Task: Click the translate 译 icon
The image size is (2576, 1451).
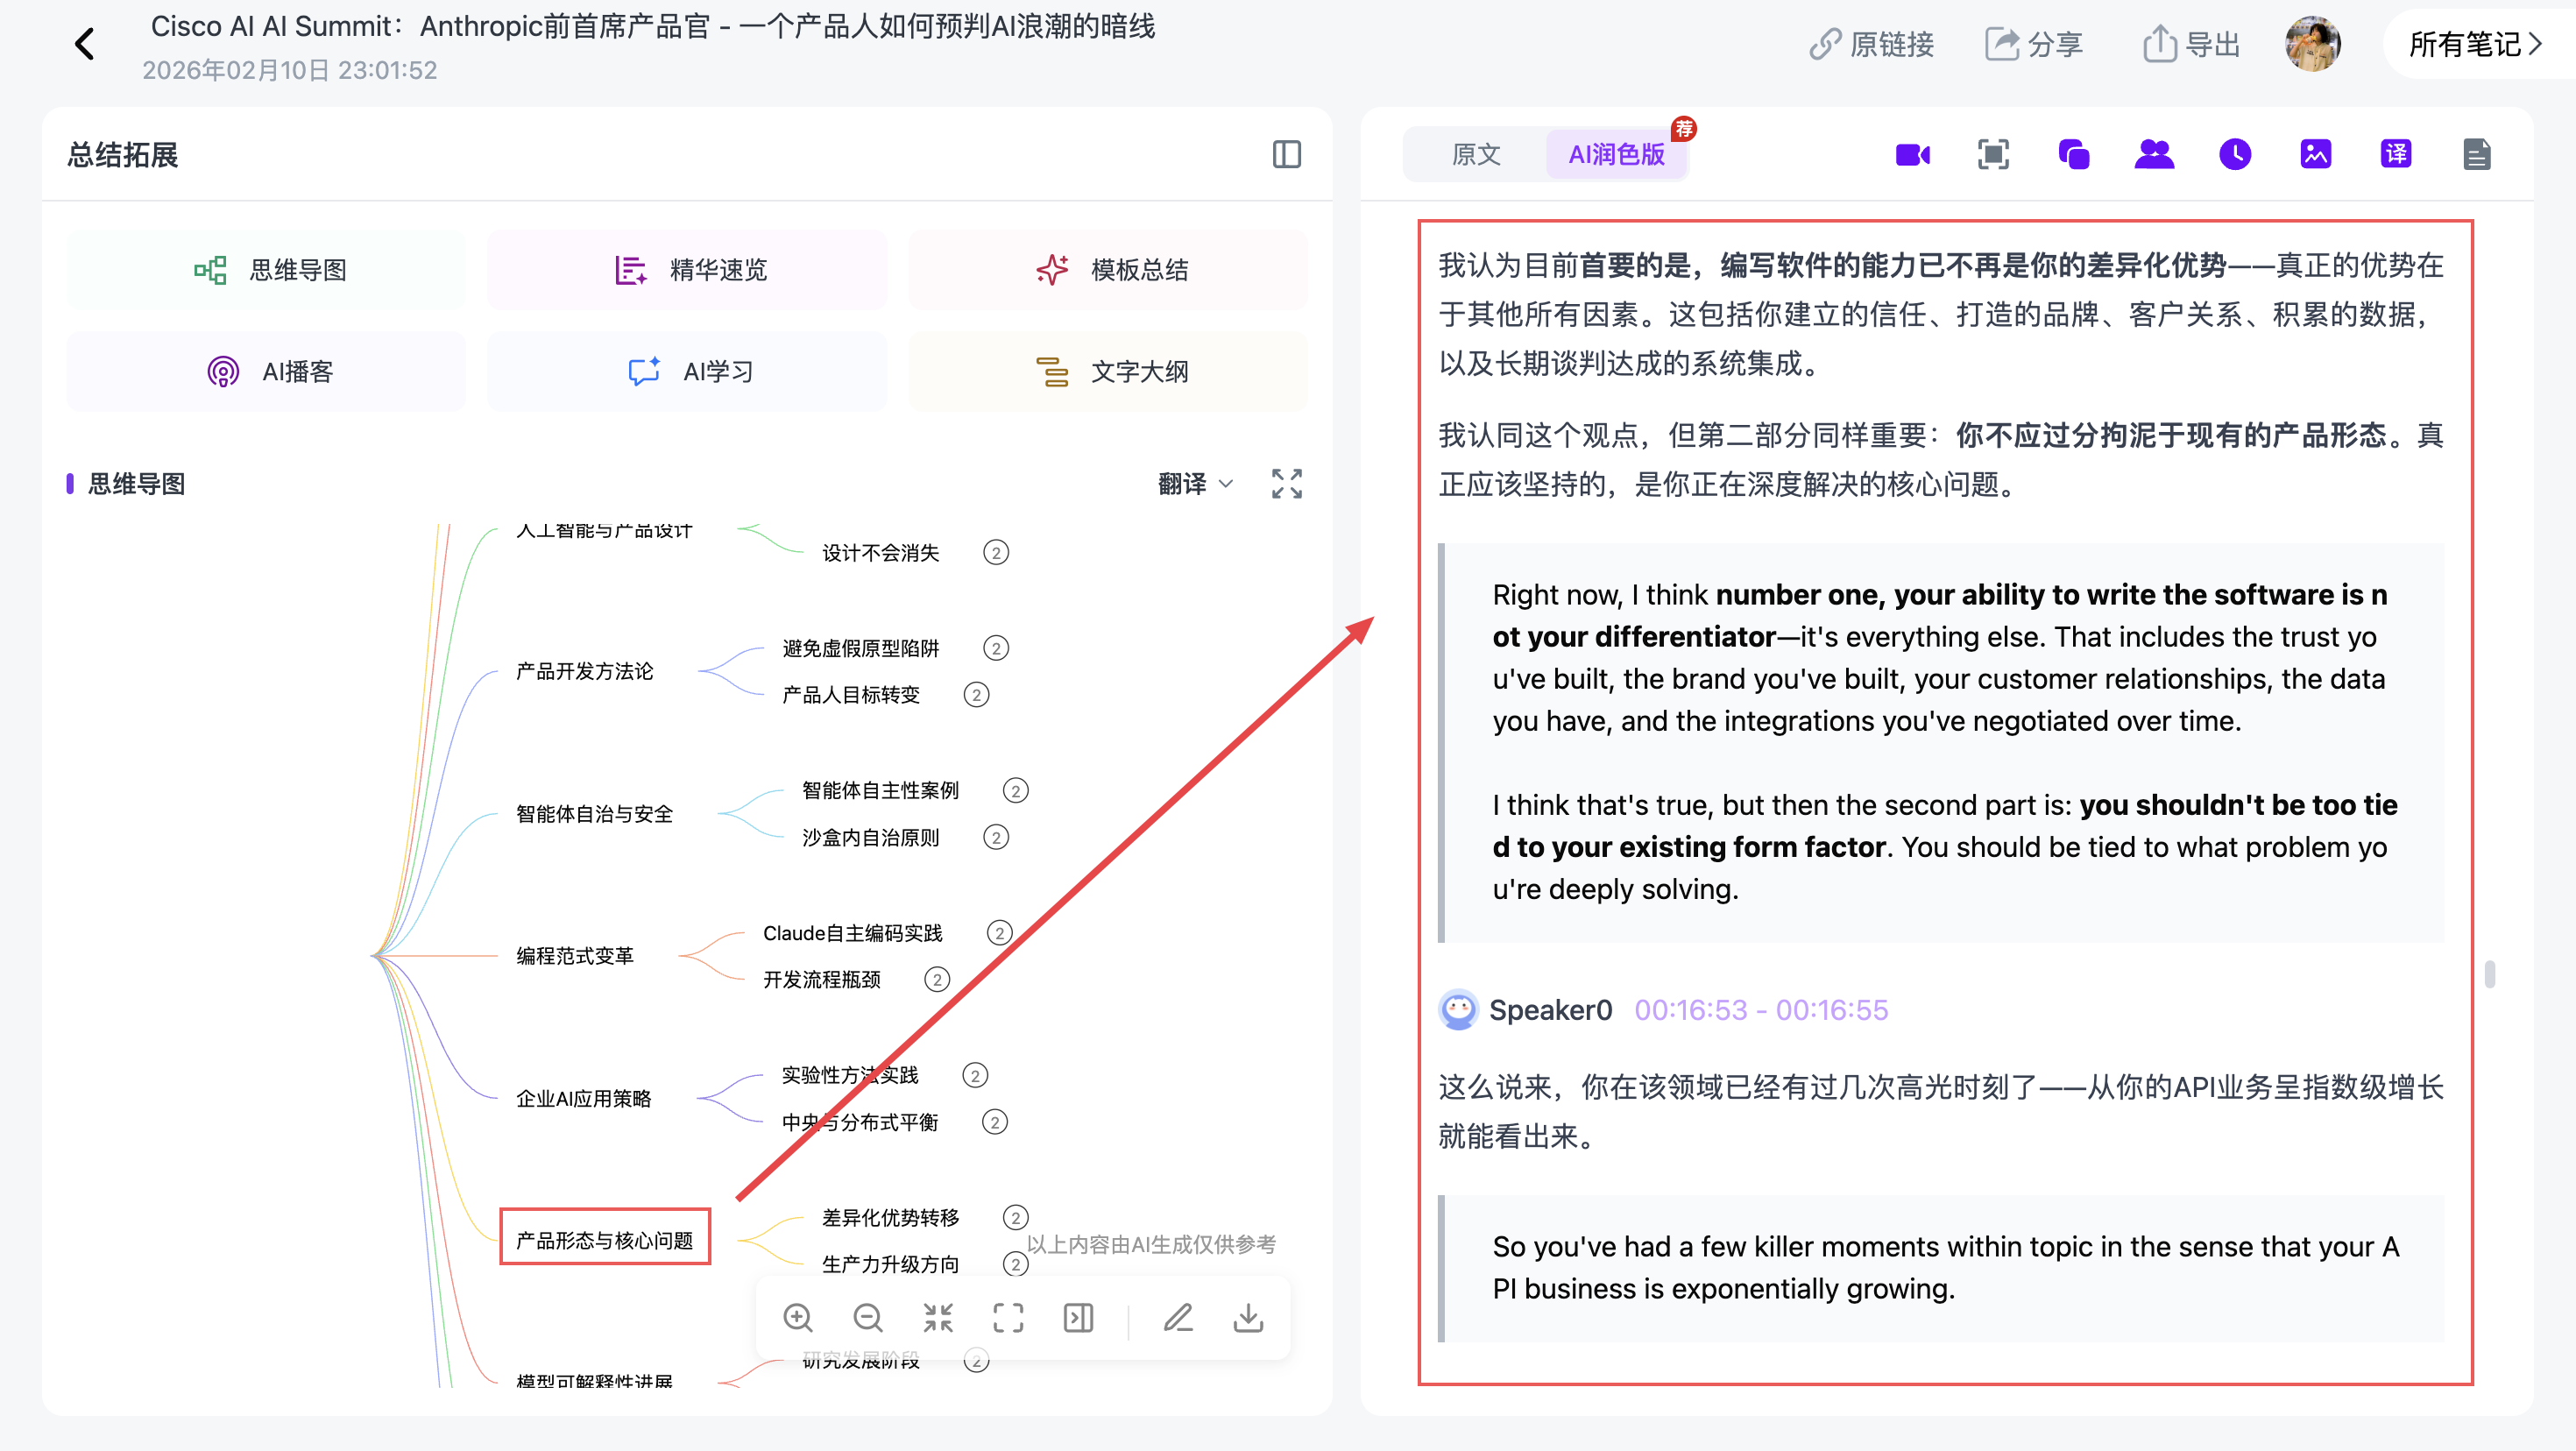Action: coord(2396,154)
